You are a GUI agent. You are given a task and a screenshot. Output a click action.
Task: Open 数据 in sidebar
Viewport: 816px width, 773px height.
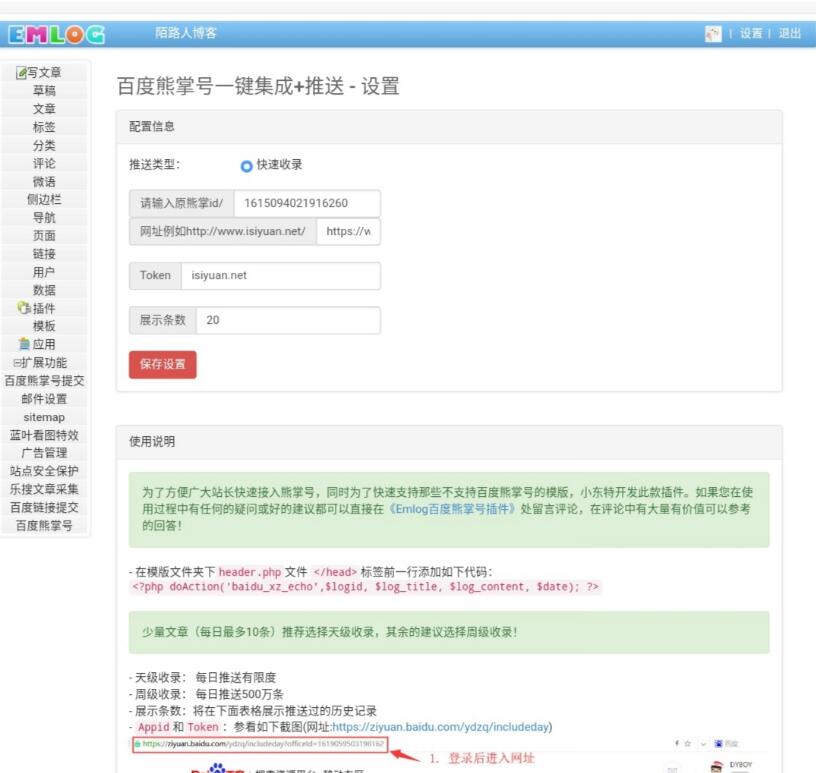(44, 290)
